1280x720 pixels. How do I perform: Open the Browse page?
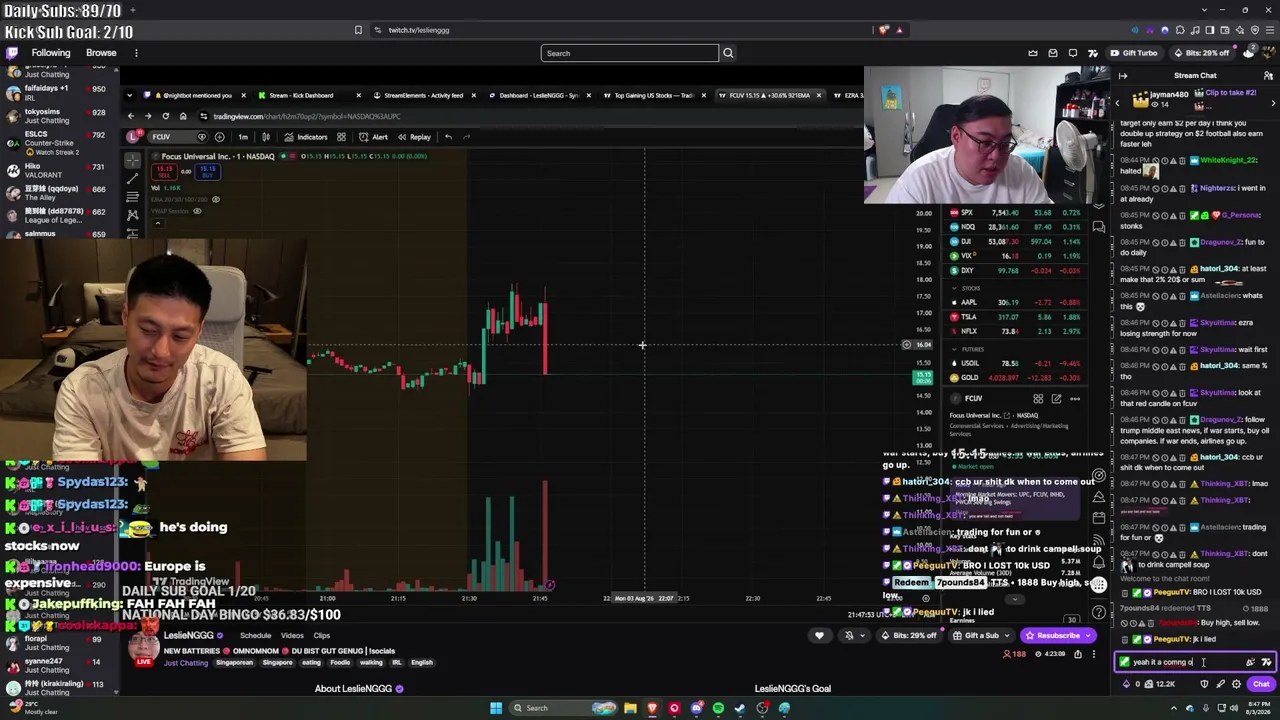coord(101,53)
